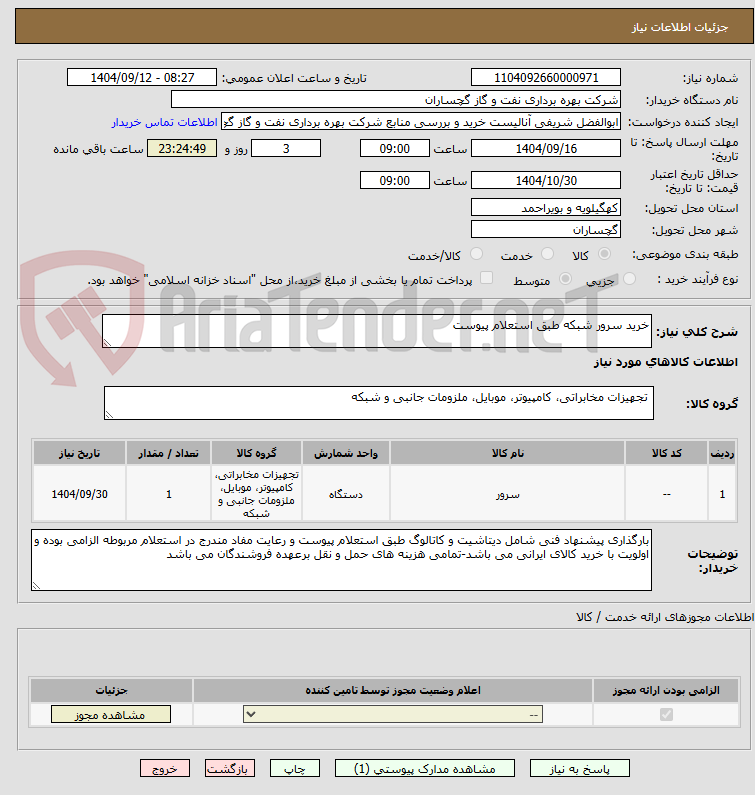Click the شهر محل تحویل field گچساران
The width and height of the screenshot is (755, 795).
pyautogui.click(x=546, y=230)
